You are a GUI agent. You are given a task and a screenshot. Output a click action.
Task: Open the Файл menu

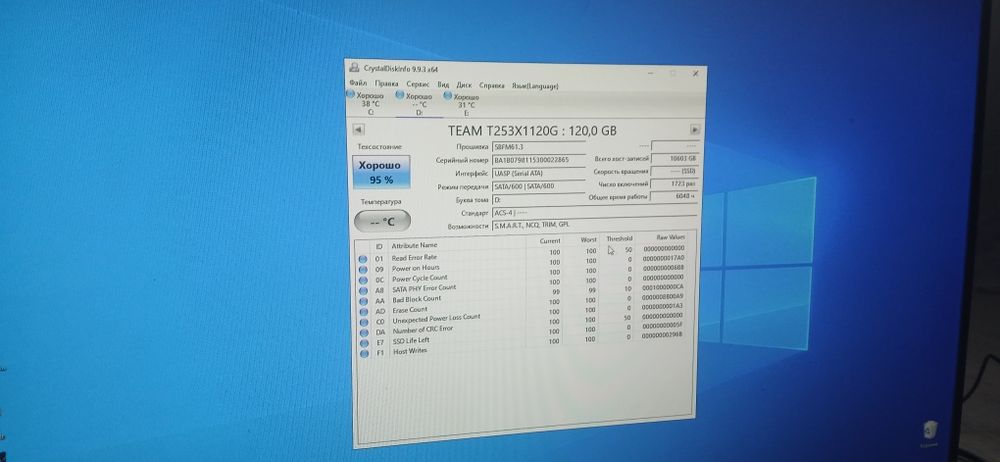[358, 83]
